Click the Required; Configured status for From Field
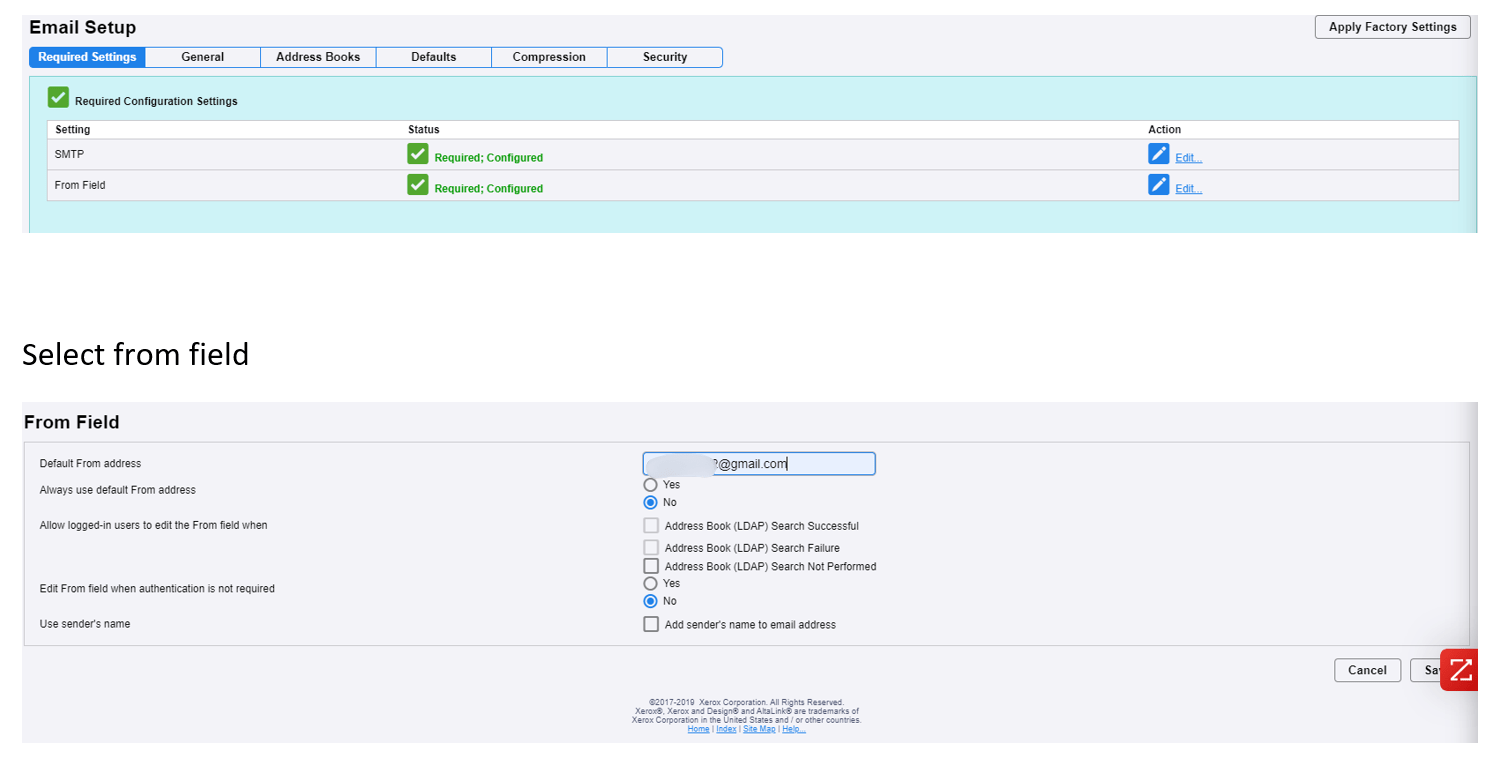This screenshot has height=775, width=1486. click(489, 189)
